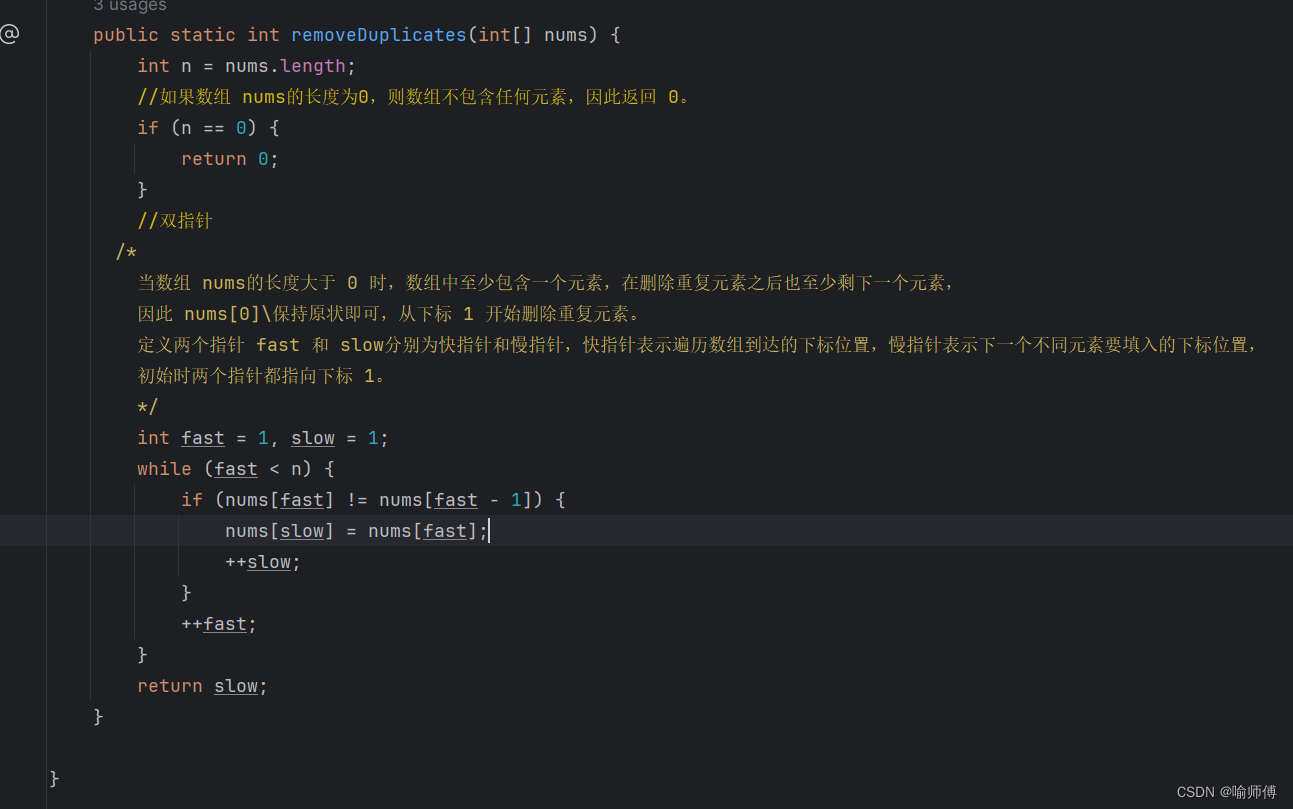Place cursor on 'nums.length' expression
Screen dimensions: 1293x809
[285, 66]
